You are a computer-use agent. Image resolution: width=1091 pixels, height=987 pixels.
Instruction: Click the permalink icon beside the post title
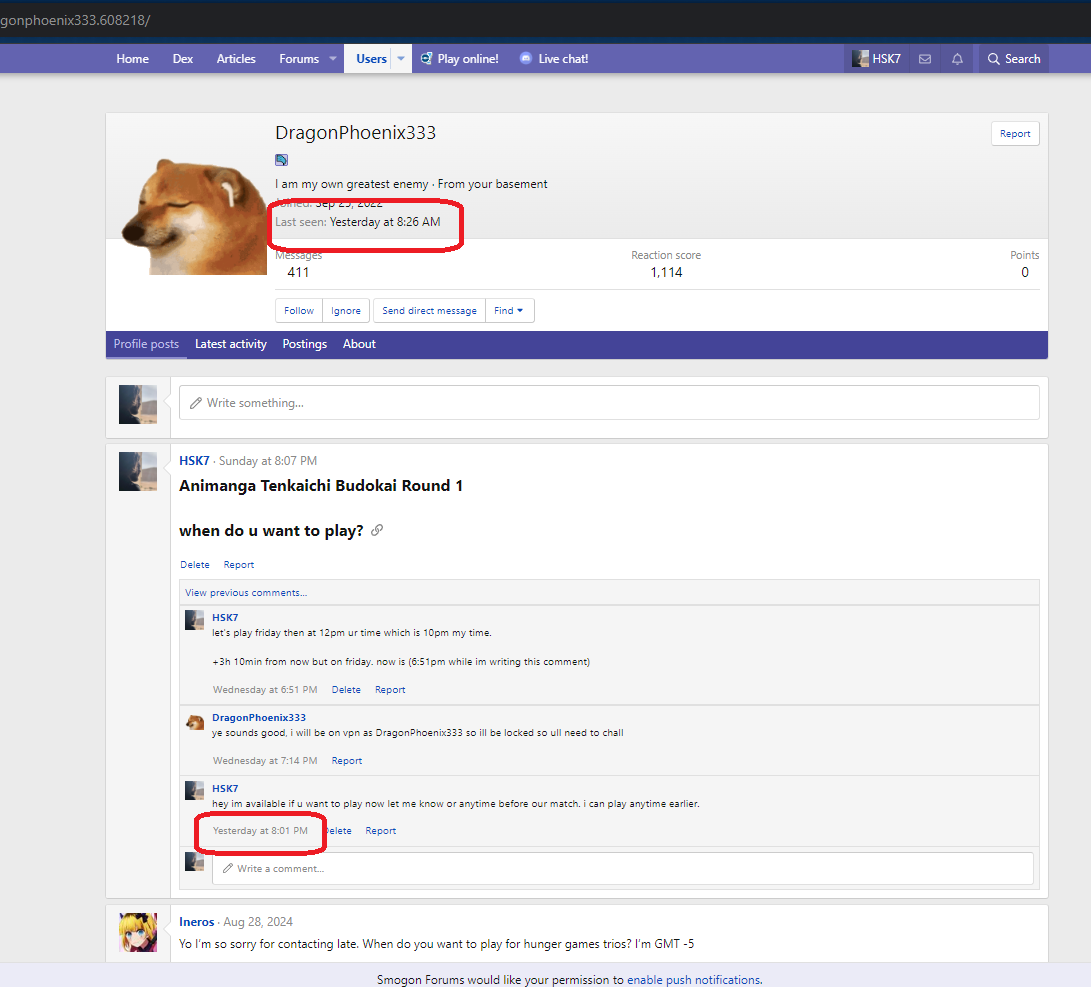click(x=377, y=531)
